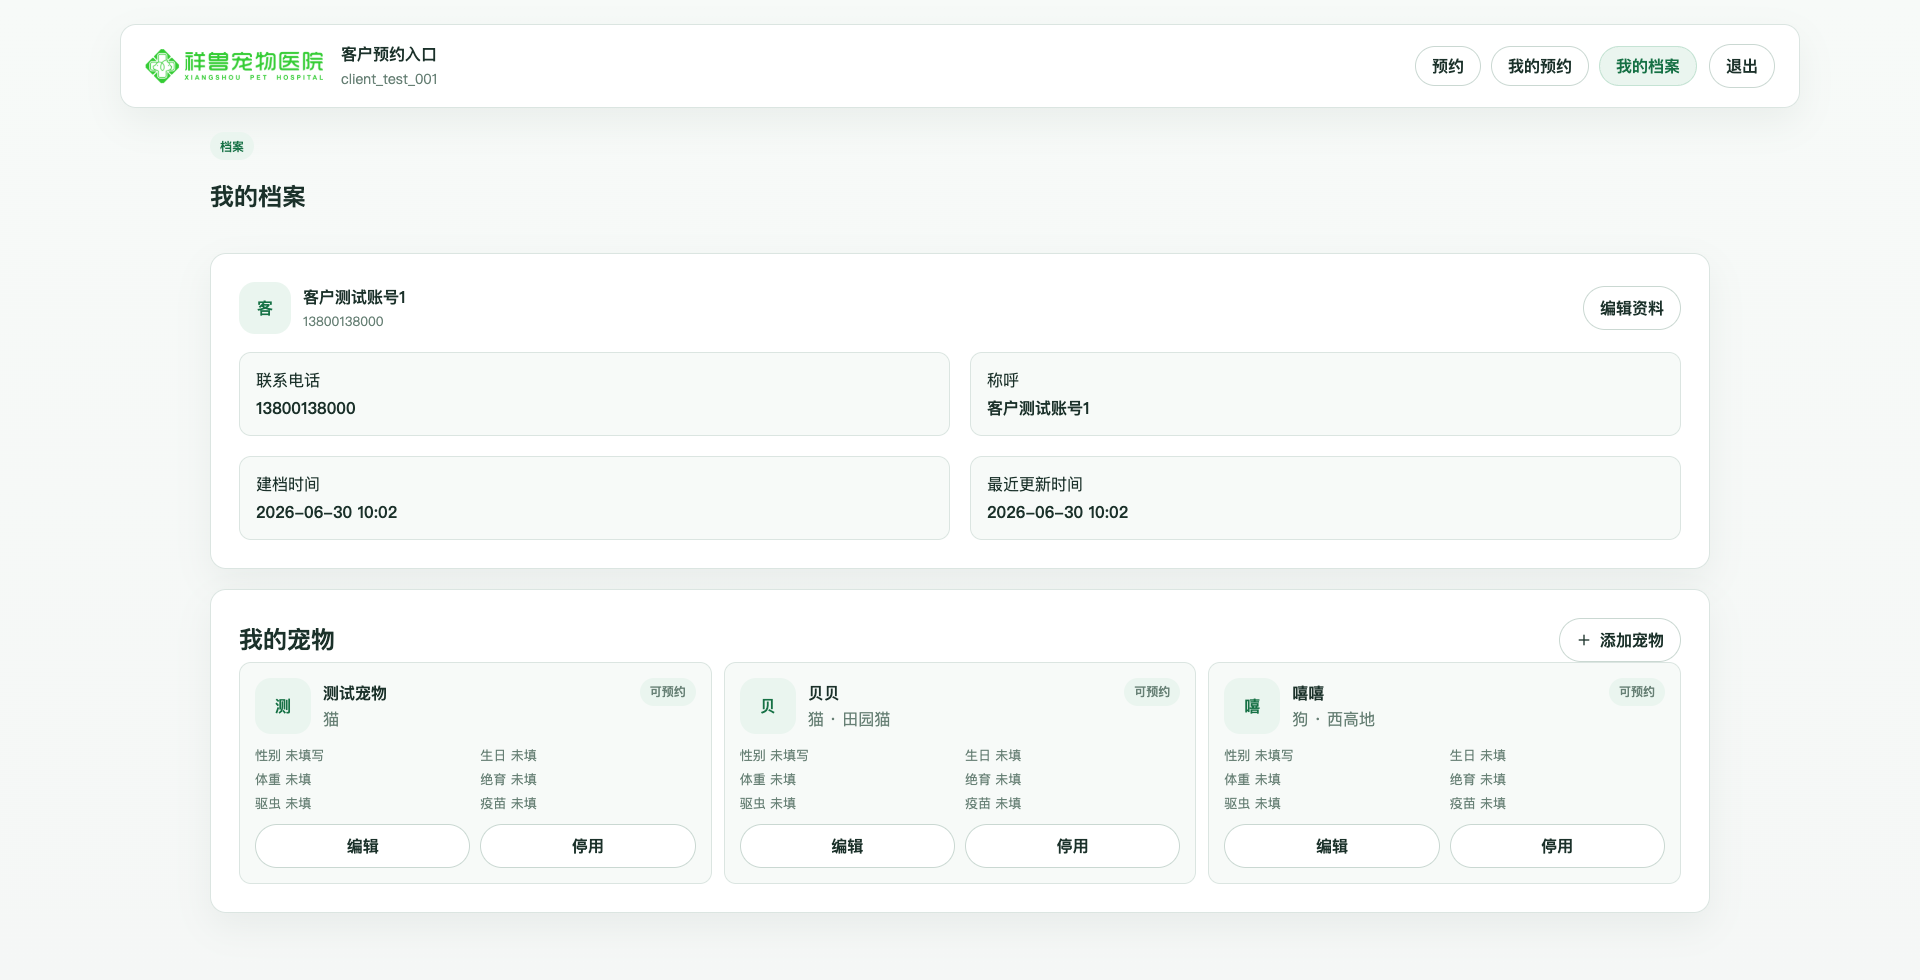Disable the 测试宠物 pet via 停用

[588, 846]
